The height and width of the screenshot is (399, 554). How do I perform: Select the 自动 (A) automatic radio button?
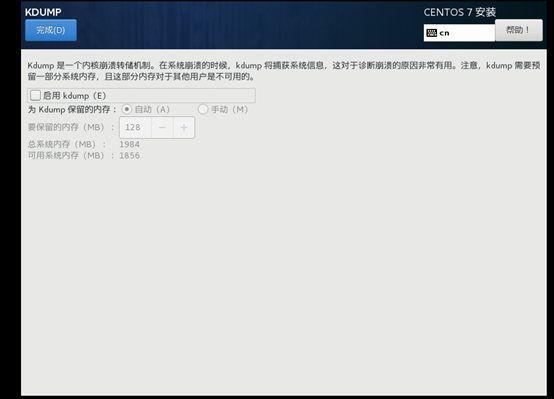[x=126, y=109]
